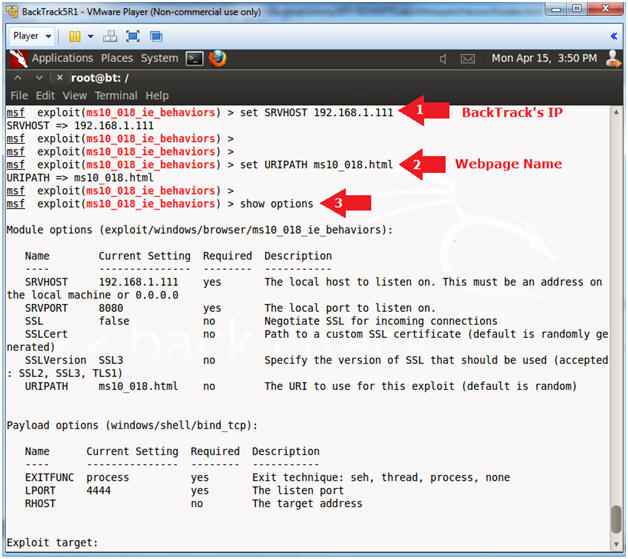The image size is (628, 559).
Task: Click 'set URIPATH ms10_018.html' command text
Action: click(x=316, y=165)
